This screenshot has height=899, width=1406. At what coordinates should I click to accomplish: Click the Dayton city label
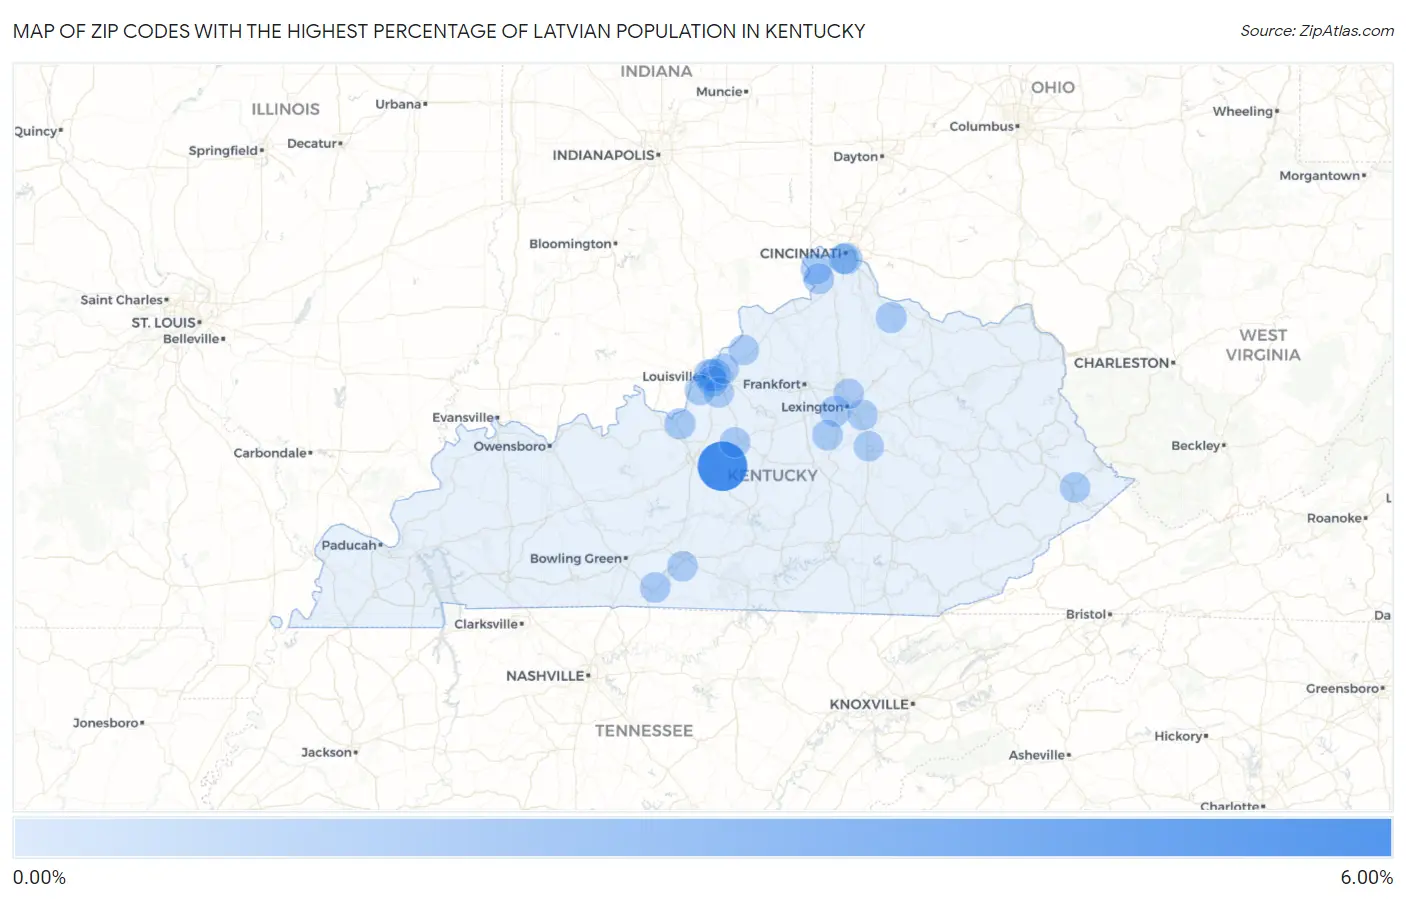point(856,156)
